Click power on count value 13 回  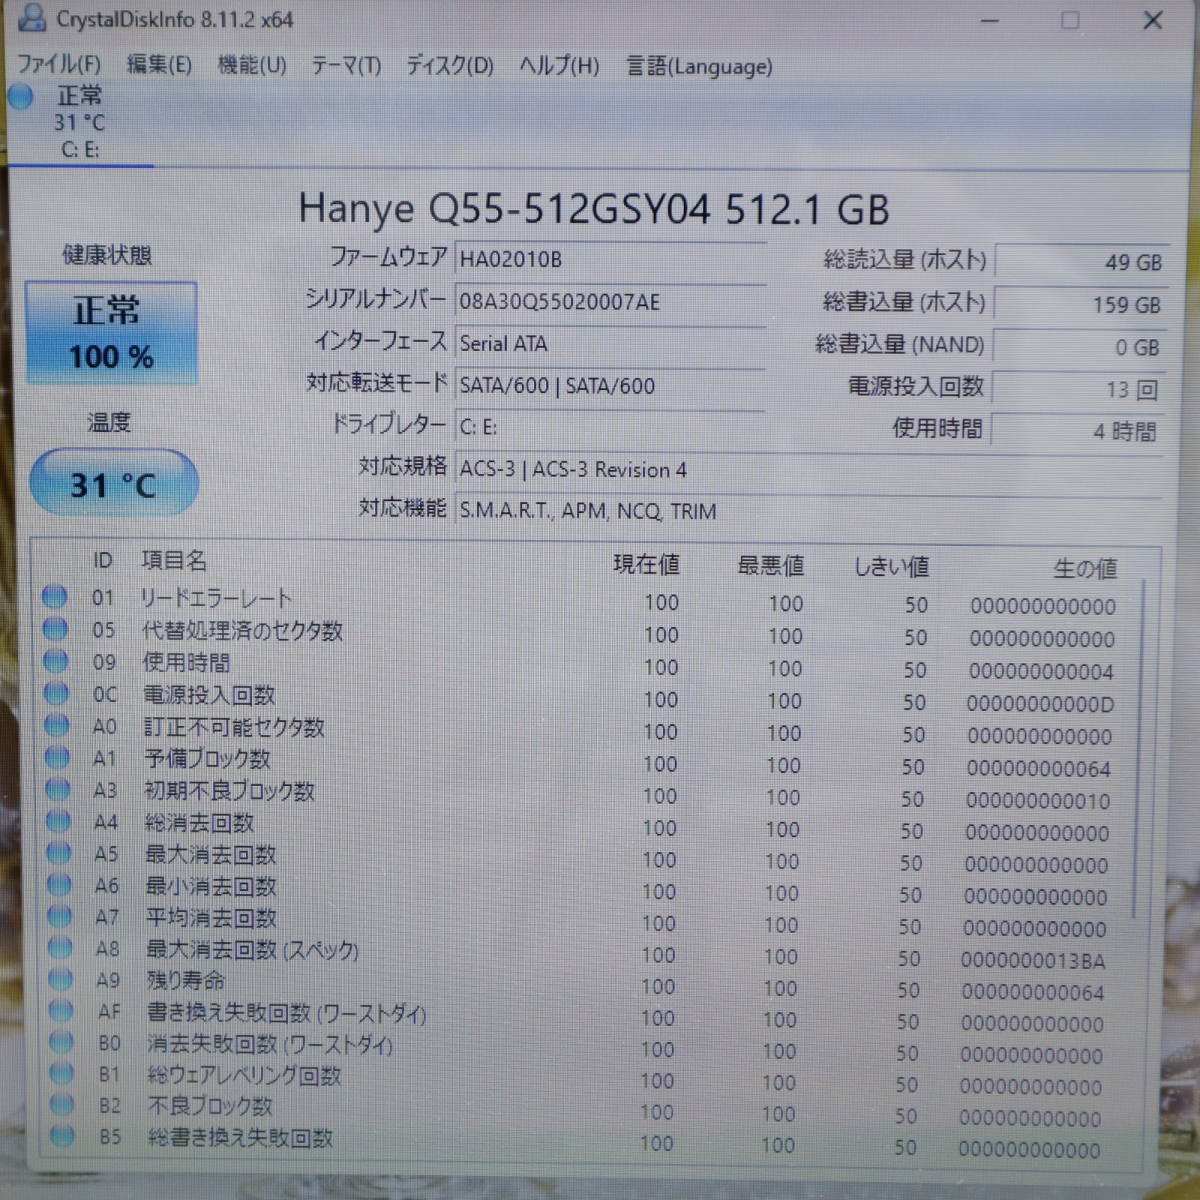(1078, 389)
